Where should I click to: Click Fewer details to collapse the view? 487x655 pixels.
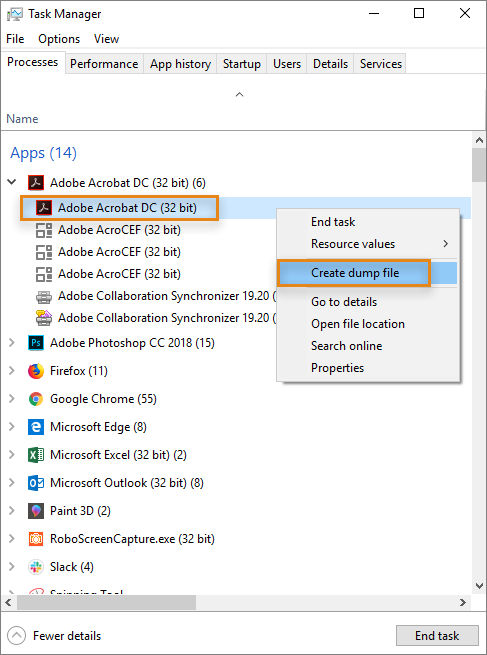pos(55,636)
